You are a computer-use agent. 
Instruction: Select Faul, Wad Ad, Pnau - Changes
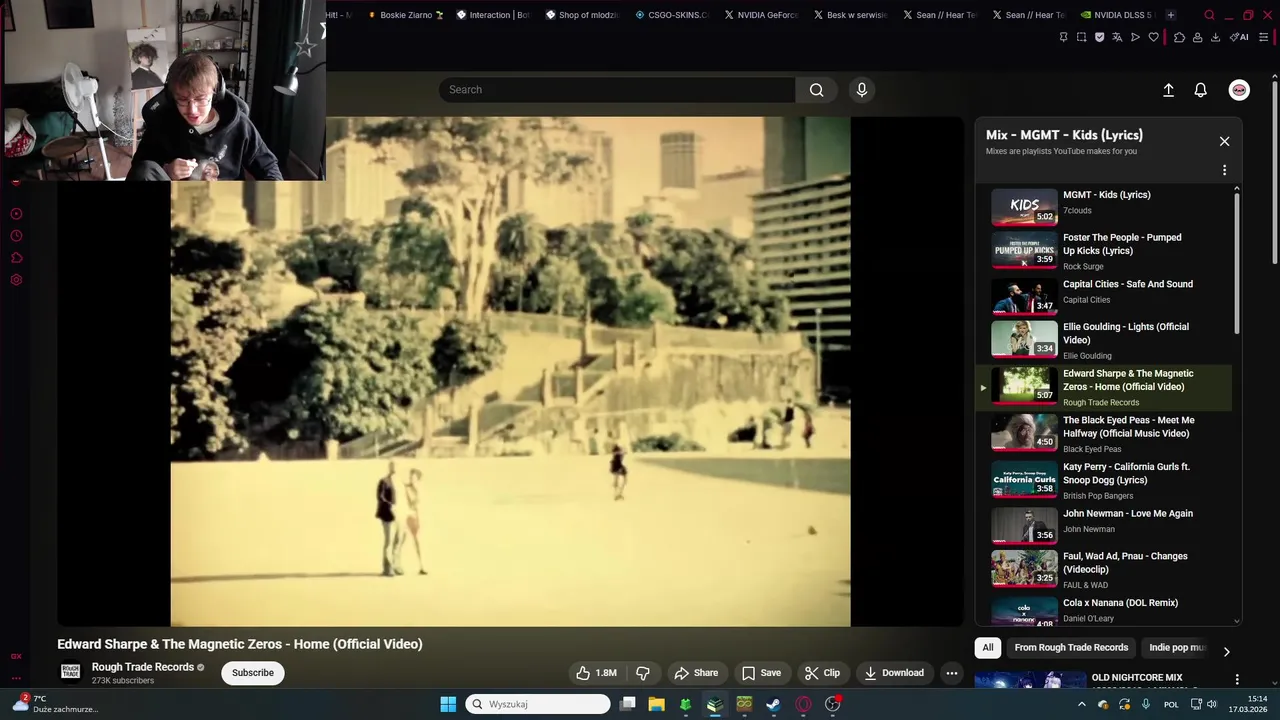point(1106,570)
